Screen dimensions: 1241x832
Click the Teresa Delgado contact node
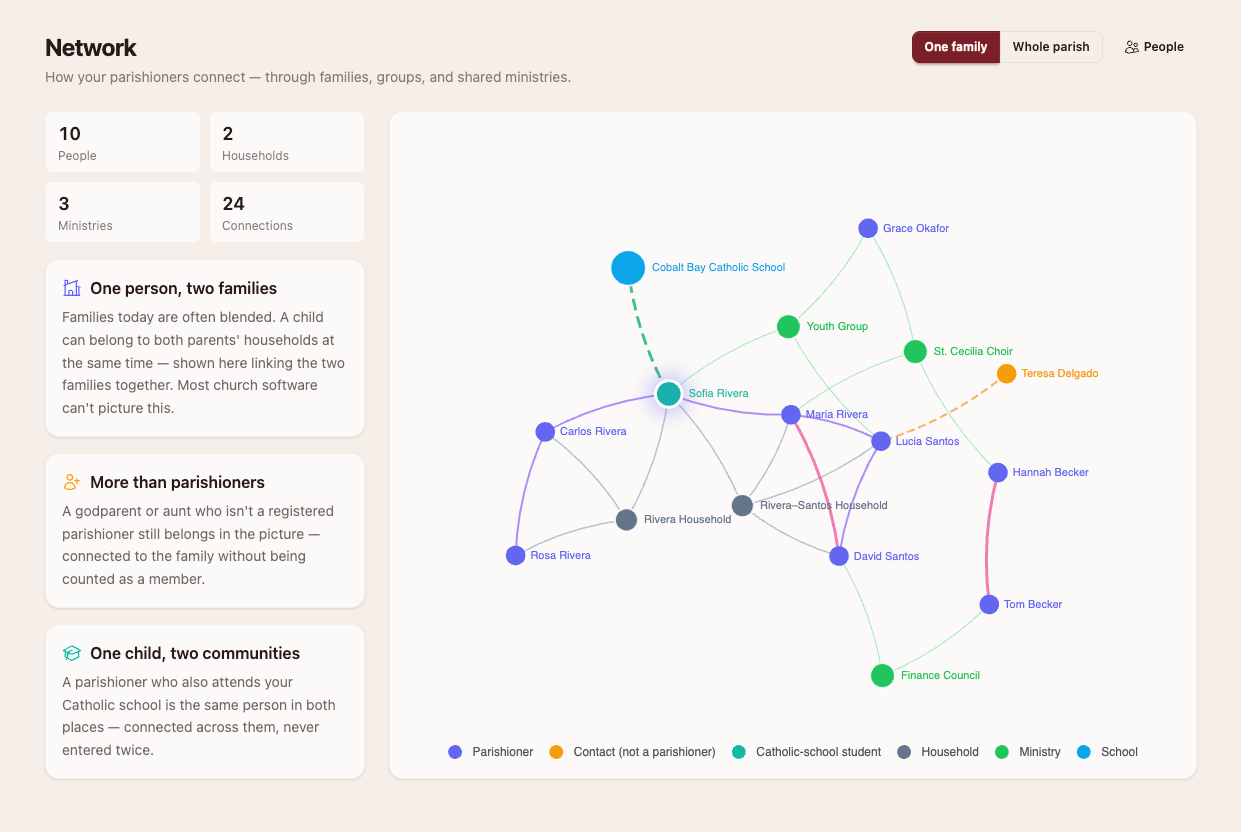1006,374
